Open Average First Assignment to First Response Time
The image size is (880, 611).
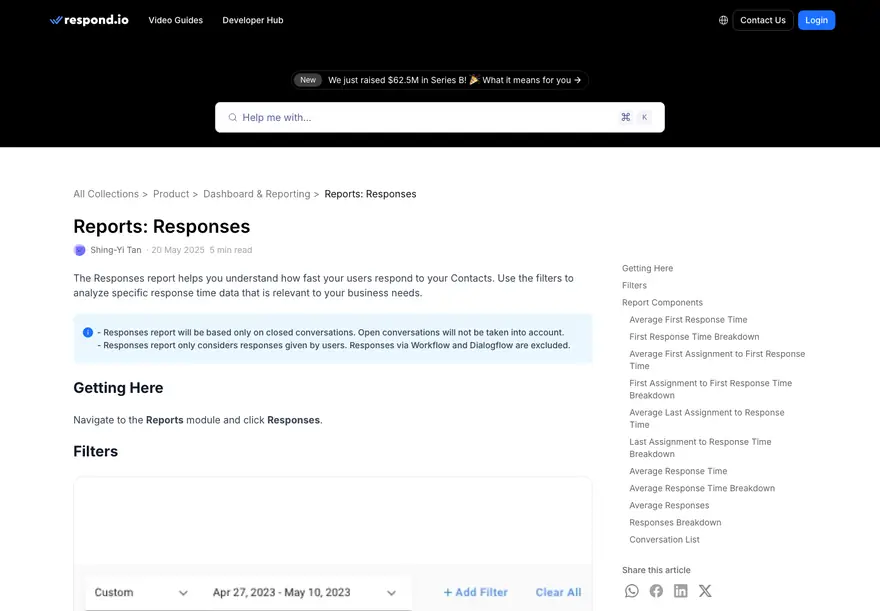point(717,360)
